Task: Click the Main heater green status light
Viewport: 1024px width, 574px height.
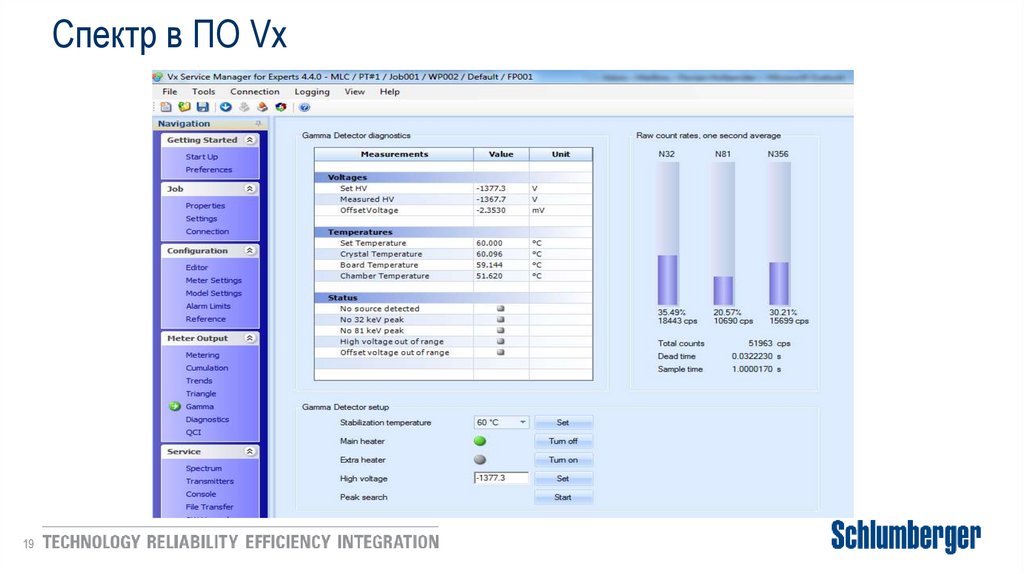Action: coord(480,441)
